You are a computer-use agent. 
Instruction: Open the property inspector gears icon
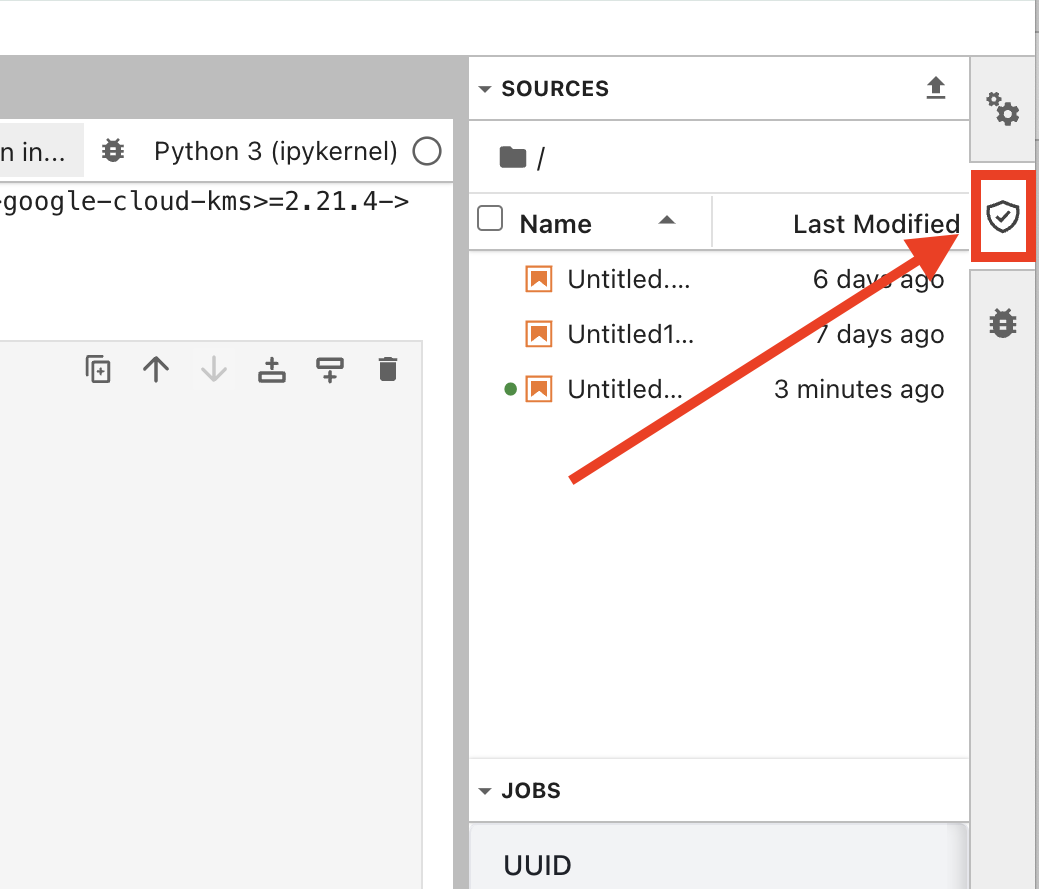click(x=1002, y=109)
